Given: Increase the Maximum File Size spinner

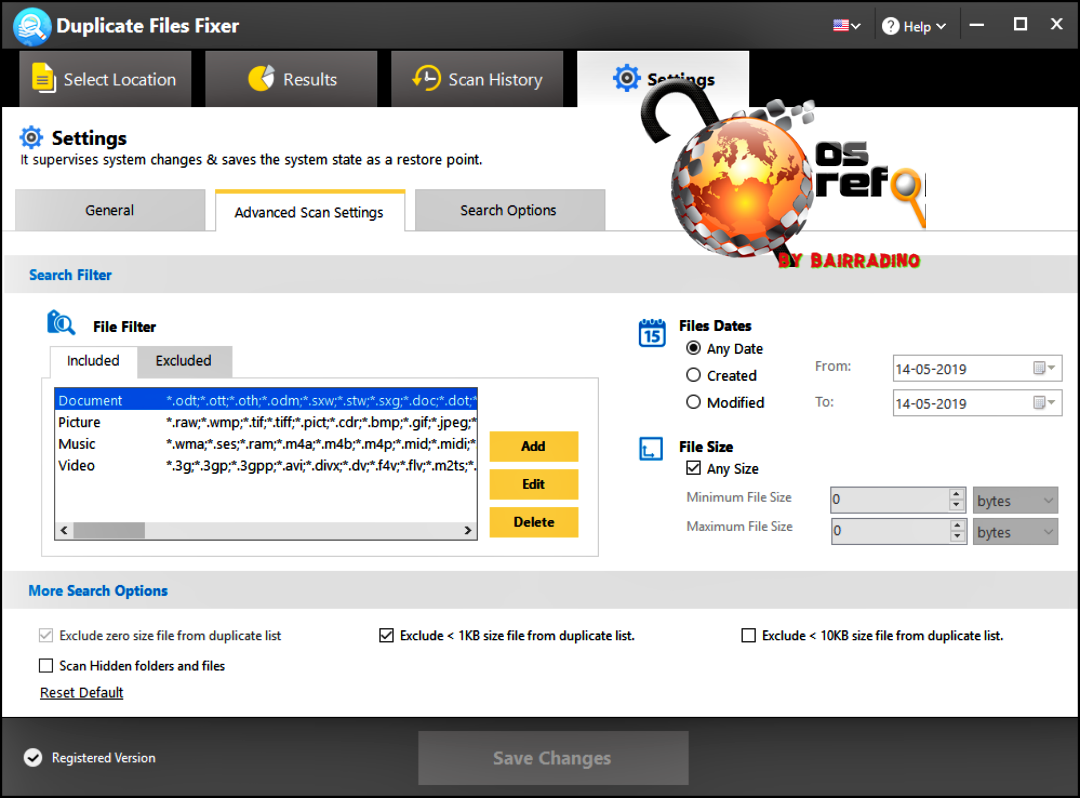Looking at the screenshot, I should point(956,525).
